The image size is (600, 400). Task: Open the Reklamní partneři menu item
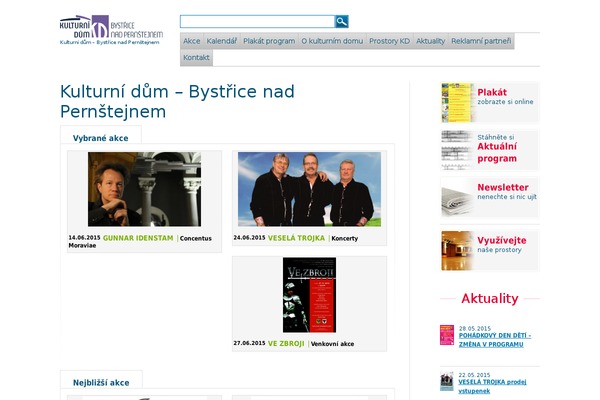481,41
